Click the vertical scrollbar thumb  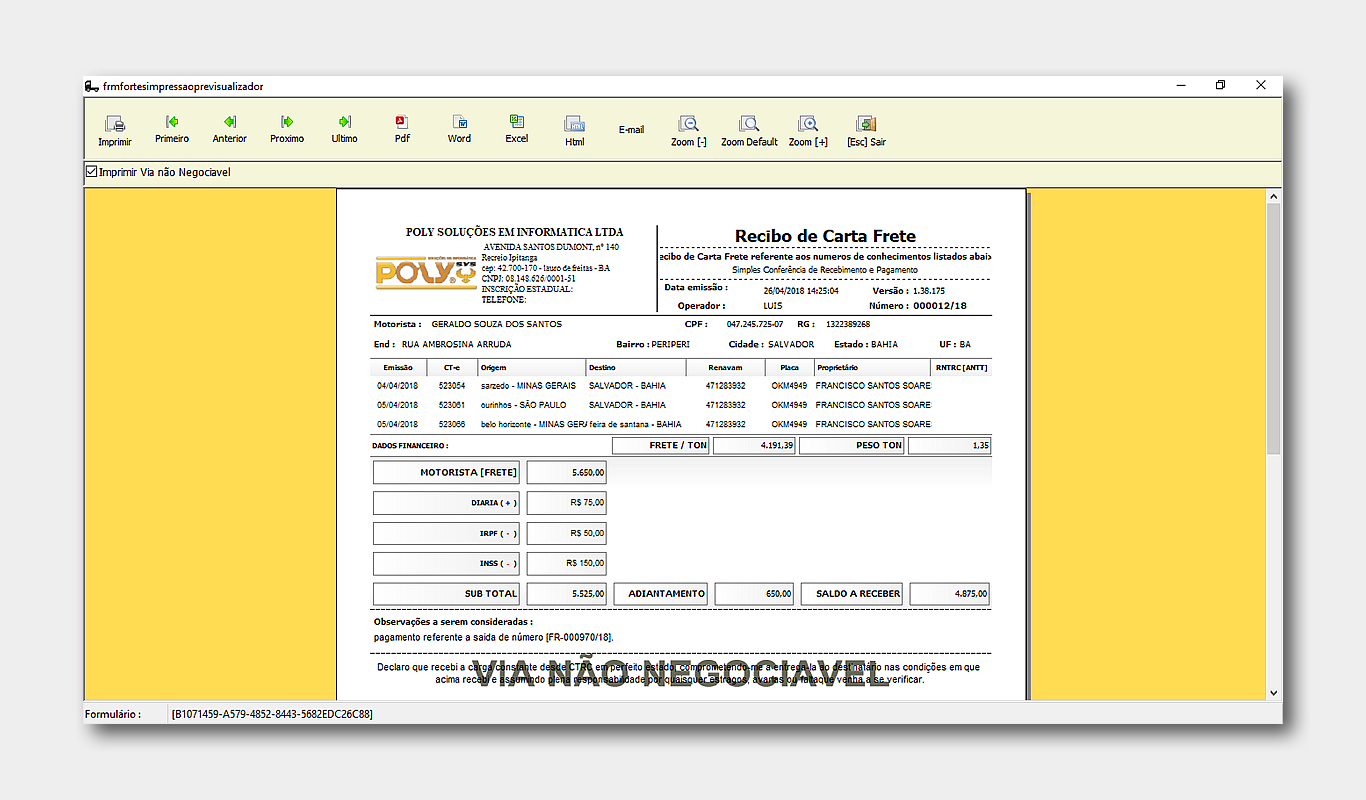(1273, 330)
